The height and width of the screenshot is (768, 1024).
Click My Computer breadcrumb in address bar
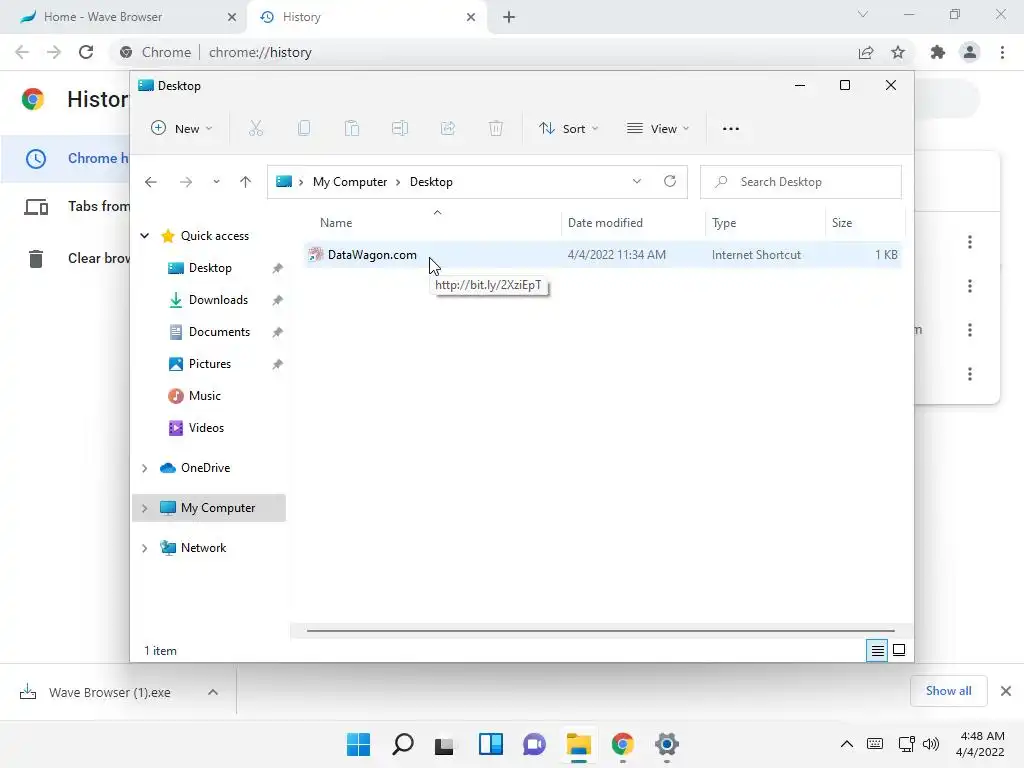pyautogui.click(x=350, y=182)
